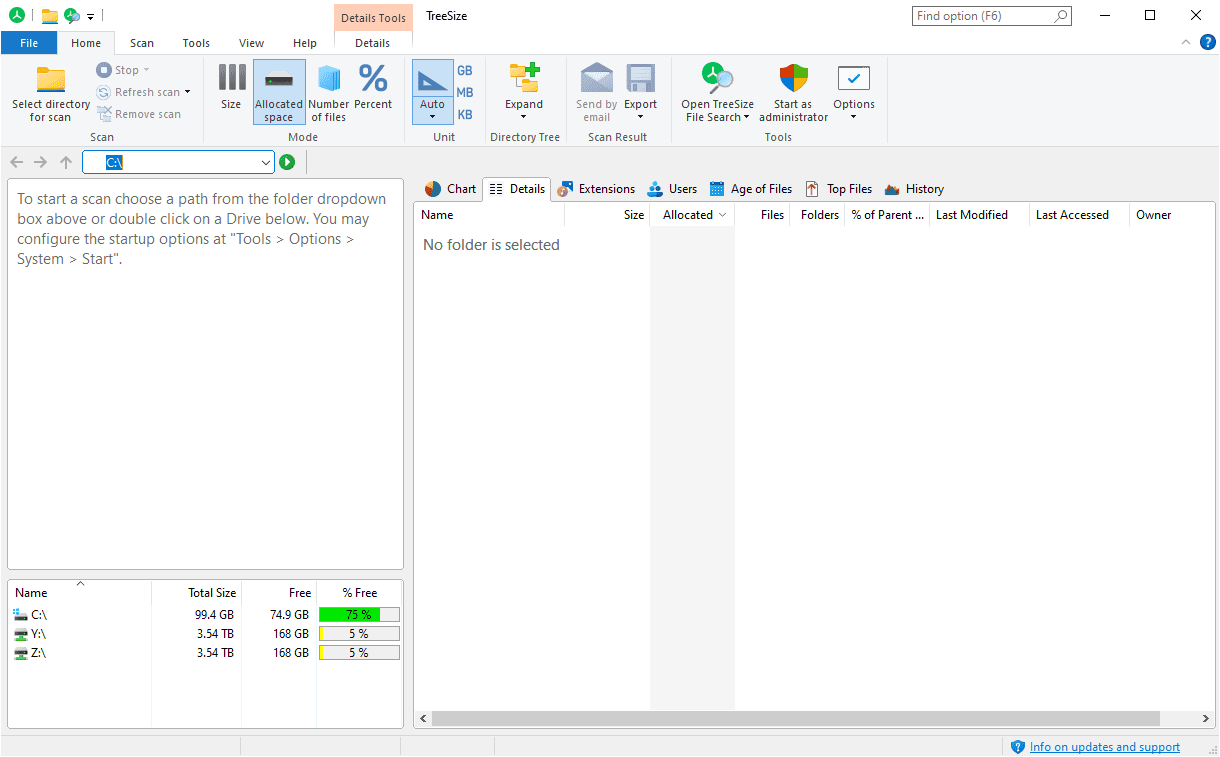Toggle Allocated space mode
Screen dimensions: 1220x757
(279, 91)
